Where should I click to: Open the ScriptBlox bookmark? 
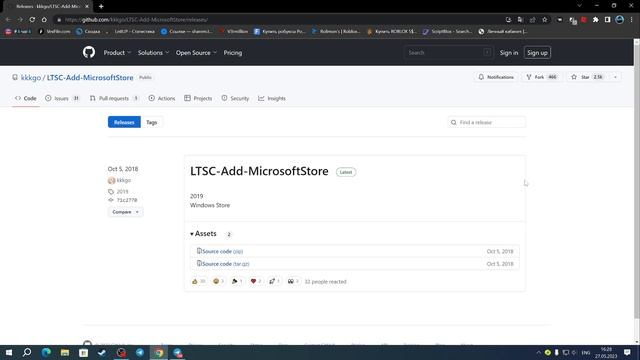pyautogui.click(x=447, y=31)
